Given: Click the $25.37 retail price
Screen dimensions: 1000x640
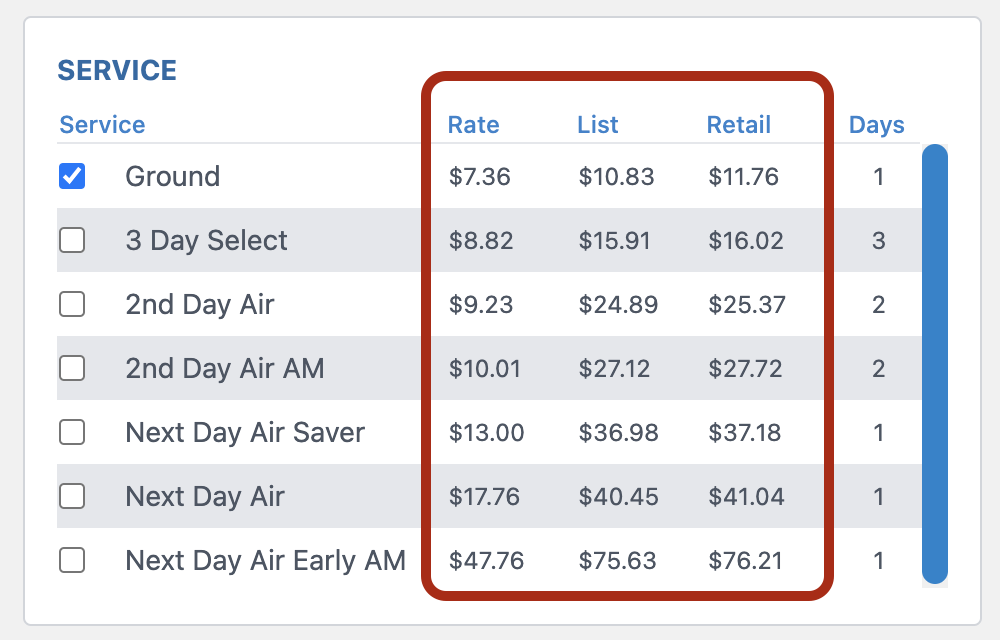Looking at the screenshot, I should tap(747, 305).
